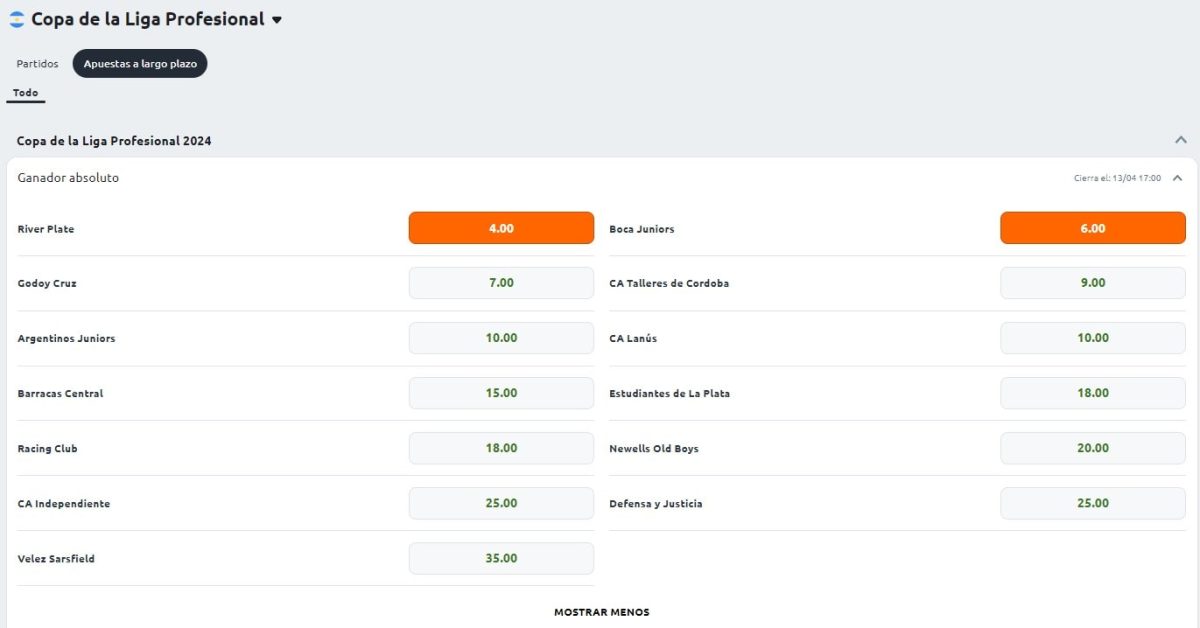Select Boca Juniors odds 6.00

[x=1093, y=228]
